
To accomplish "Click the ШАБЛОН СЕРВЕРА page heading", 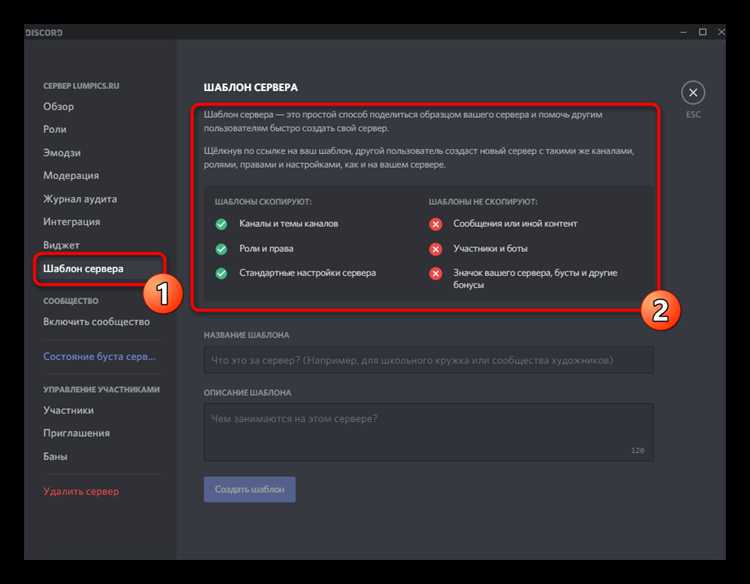I will tap(251, 88).
